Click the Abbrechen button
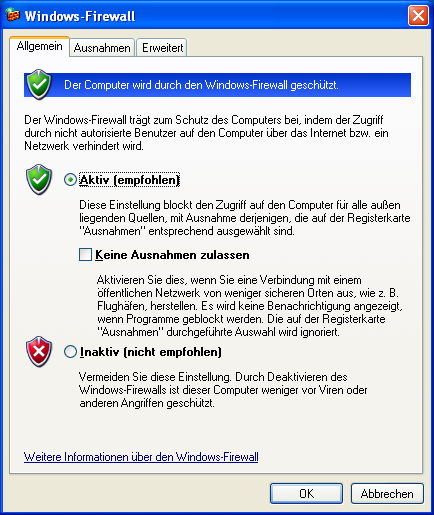The image size is (434, 515). [x=387, y=494]
